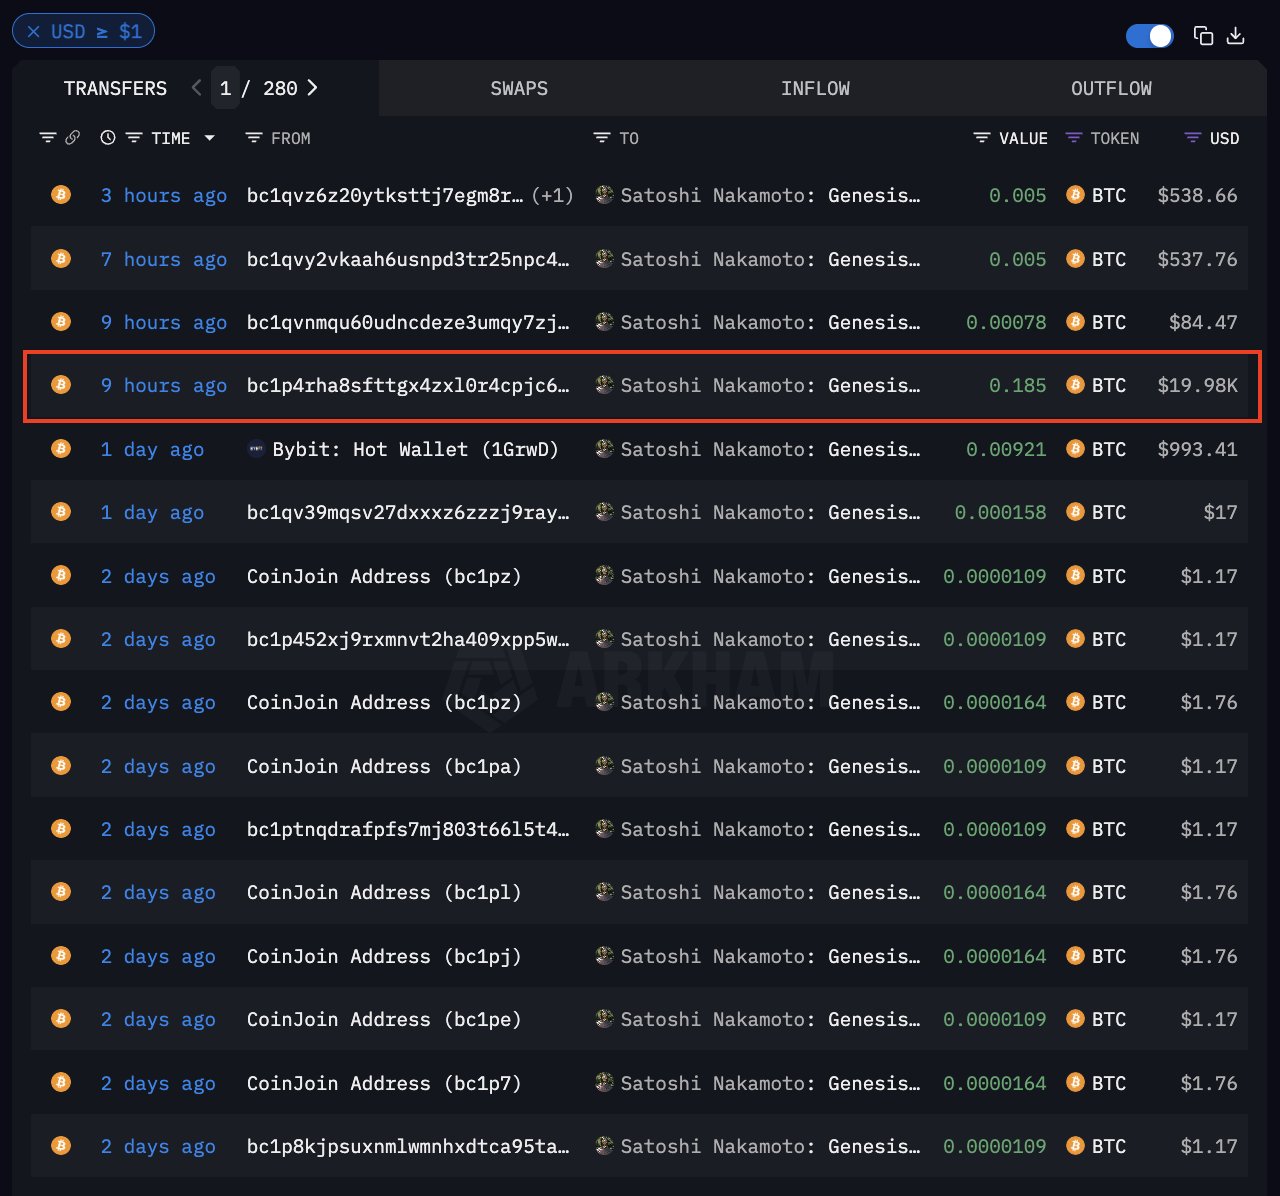Click the BTC token icon in the highlighted row
The height and width of the screenshot is (1196, 1280).
click(x=1075, y=385)
